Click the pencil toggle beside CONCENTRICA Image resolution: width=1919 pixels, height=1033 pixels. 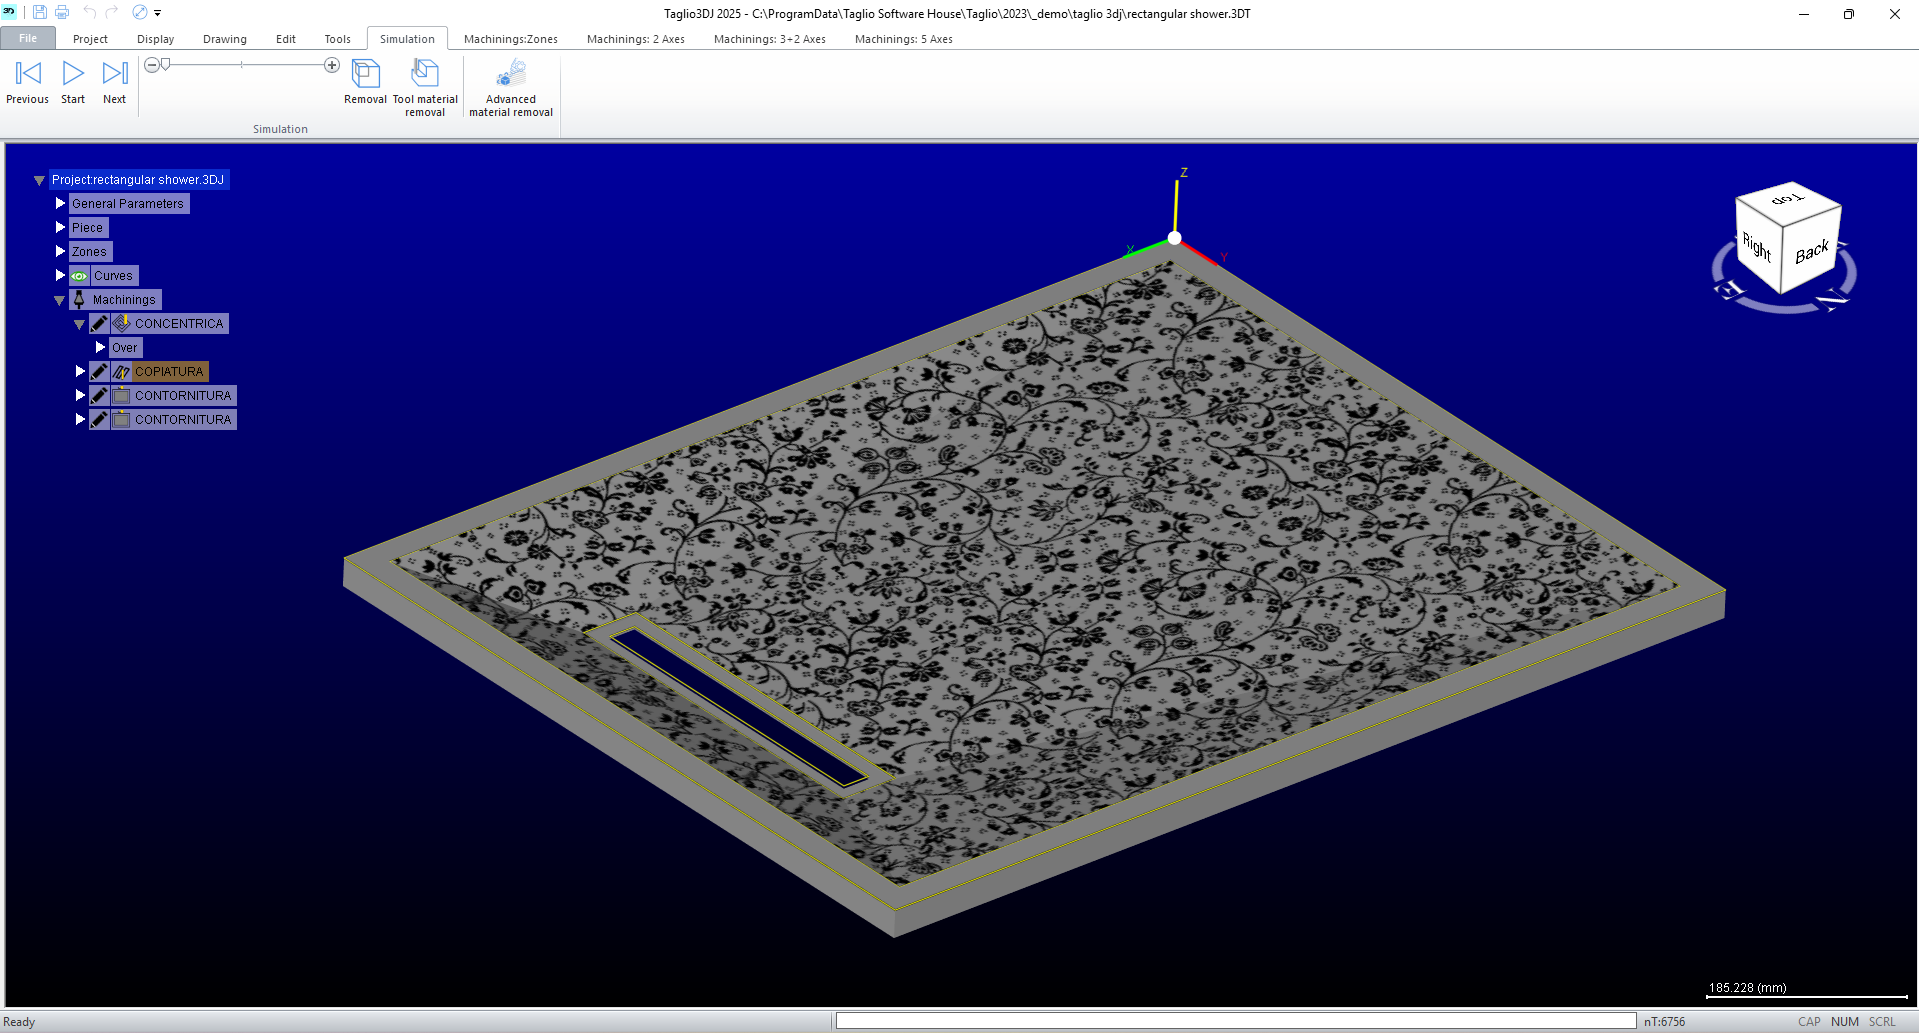pyautogui.click(x=99, y=324)
